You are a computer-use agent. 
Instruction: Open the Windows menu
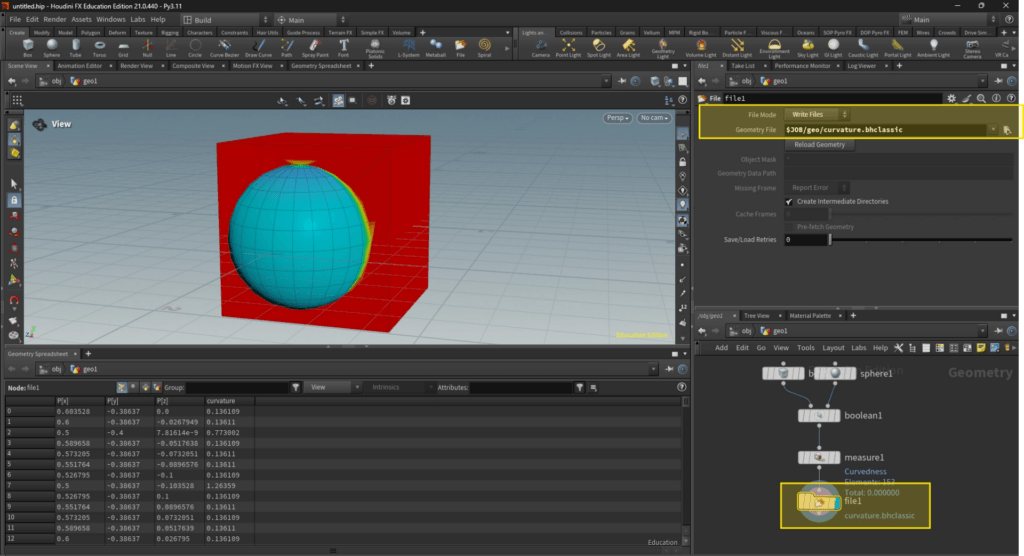tap(110, 20)
